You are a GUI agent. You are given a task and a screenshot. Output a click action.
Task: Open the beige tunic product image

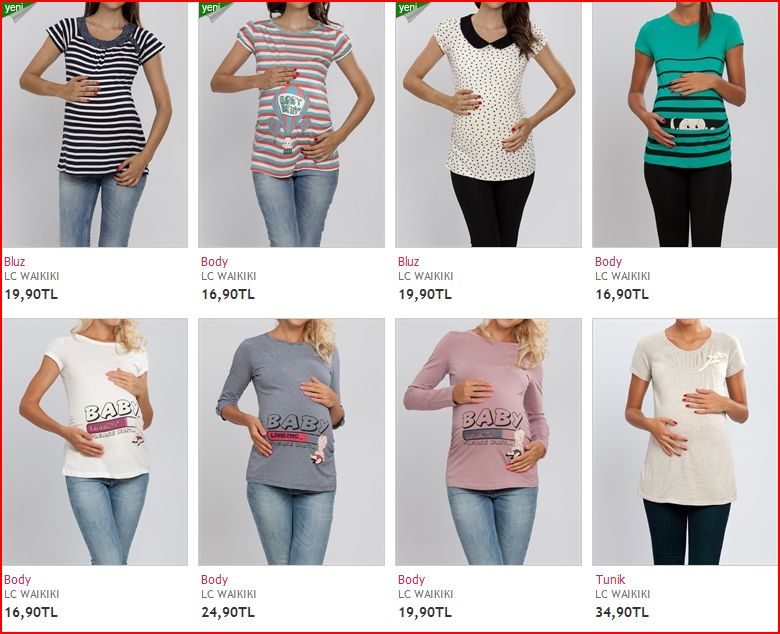point(684,442)
